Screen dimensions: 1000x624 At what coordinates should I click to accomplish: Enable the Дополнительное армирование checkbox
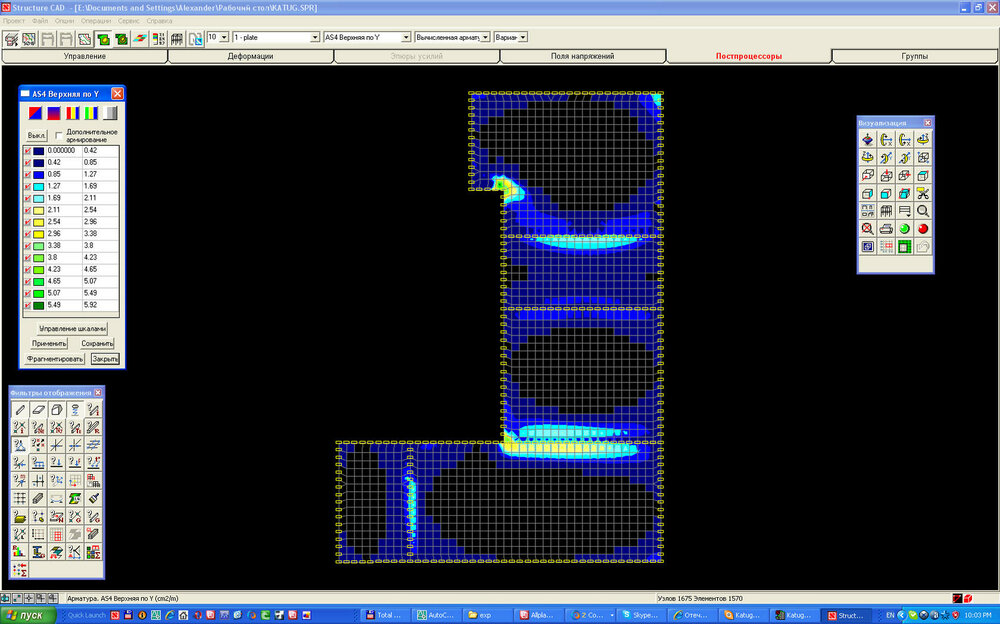60,135
